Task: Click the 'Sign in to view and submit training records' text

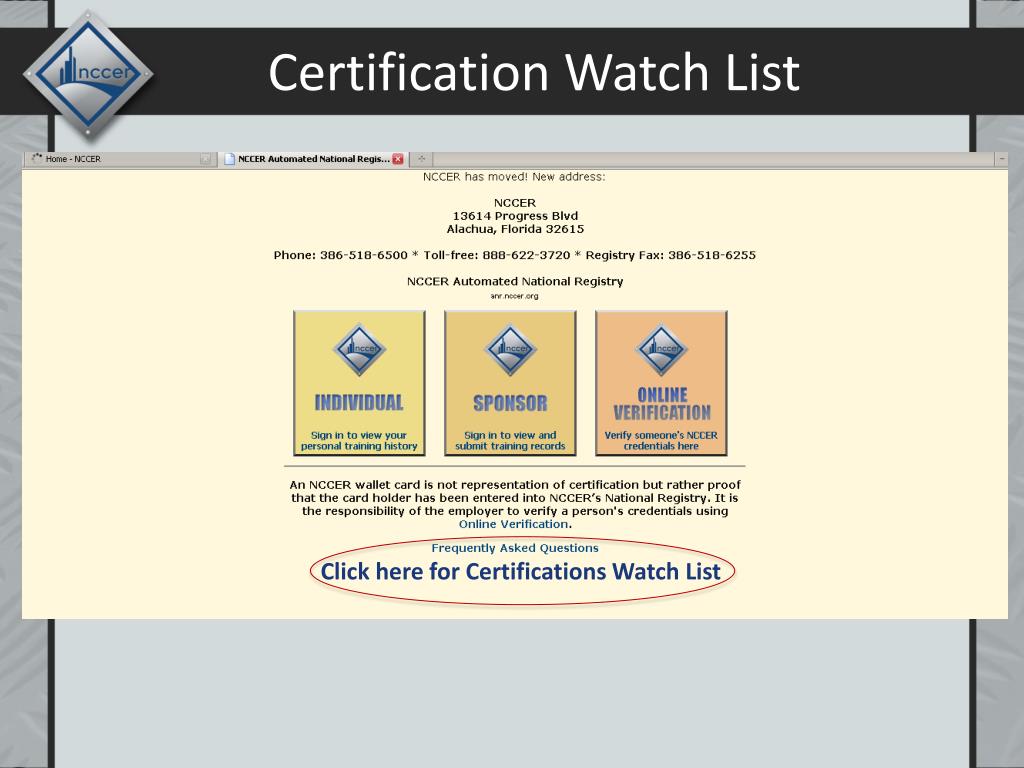Action: pos(510,440)
